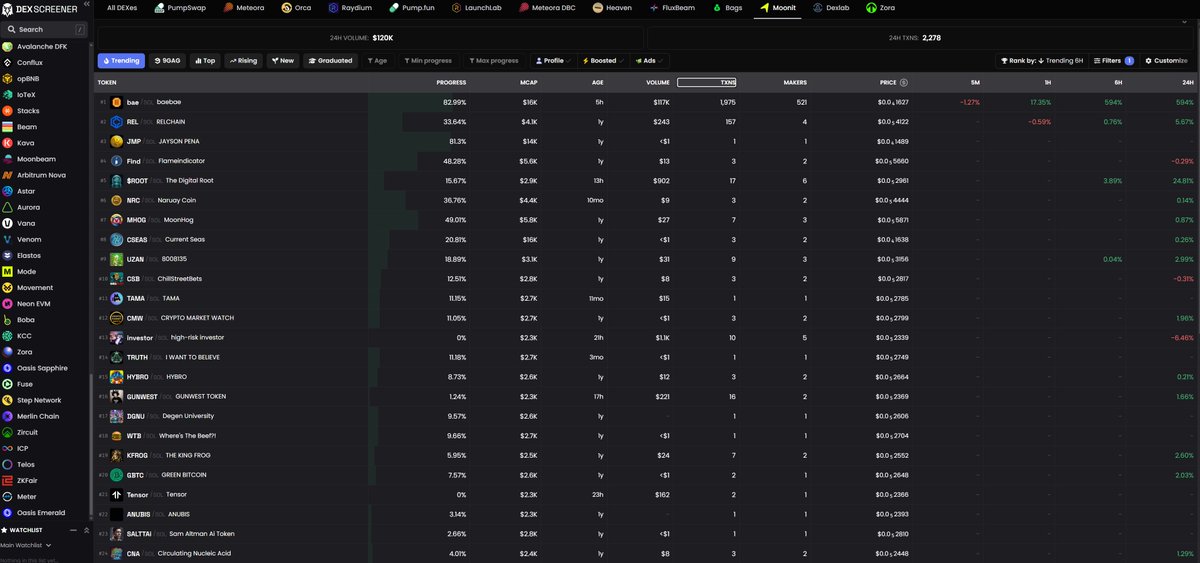
Task: Select the Rising button
Action: point(243,60)
